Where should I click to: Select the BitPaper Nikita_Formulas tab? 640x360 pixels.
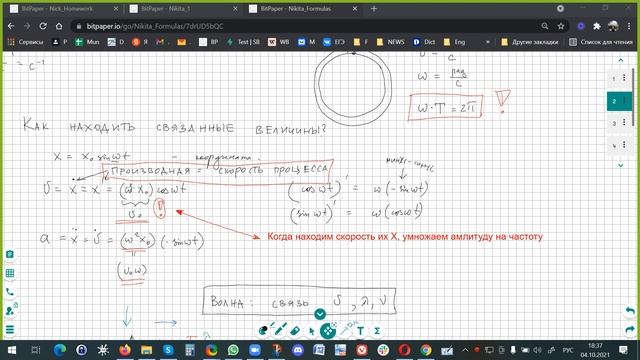[303, 9]
